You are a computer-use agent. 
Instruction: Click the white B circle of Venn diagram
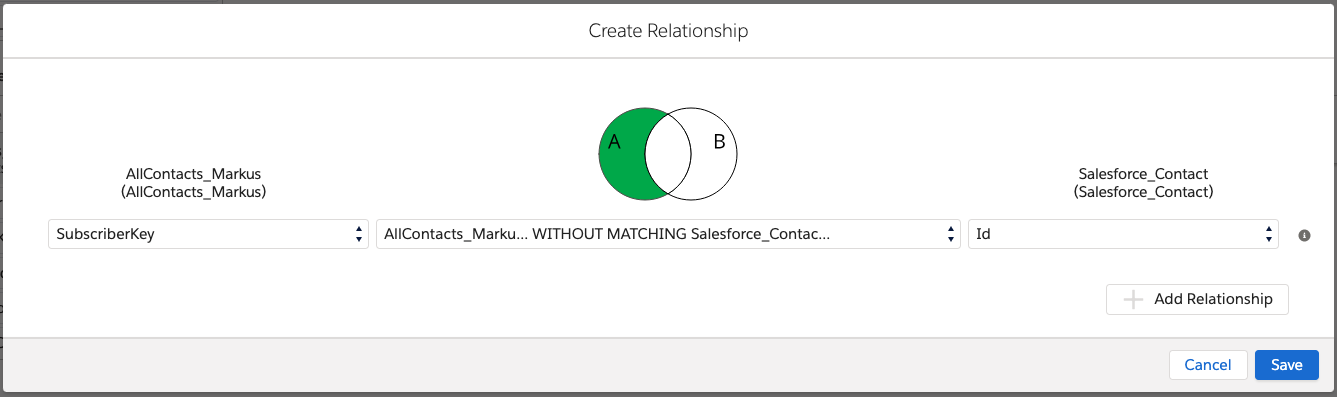(x=712, y=153)
